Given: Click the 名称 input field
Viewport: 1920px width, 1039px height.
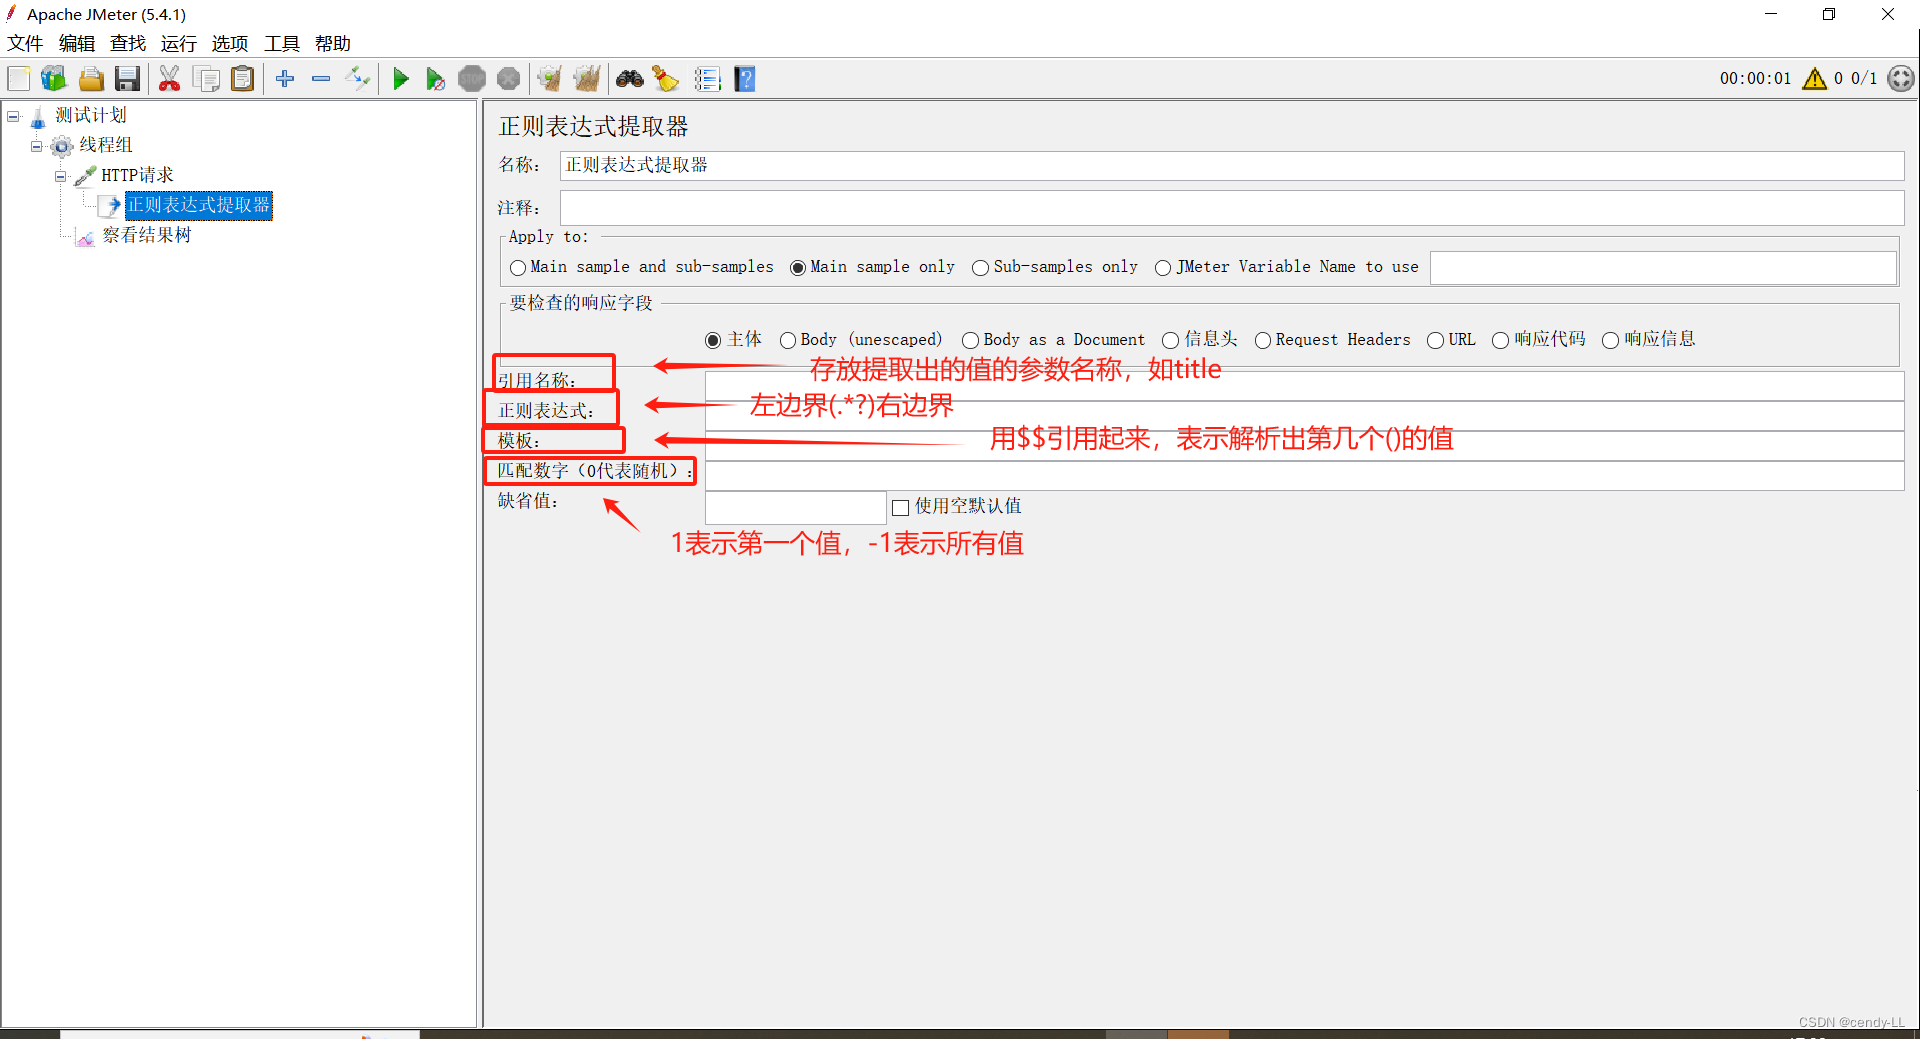Looking at the screenshot, I should click(1232, 166).
